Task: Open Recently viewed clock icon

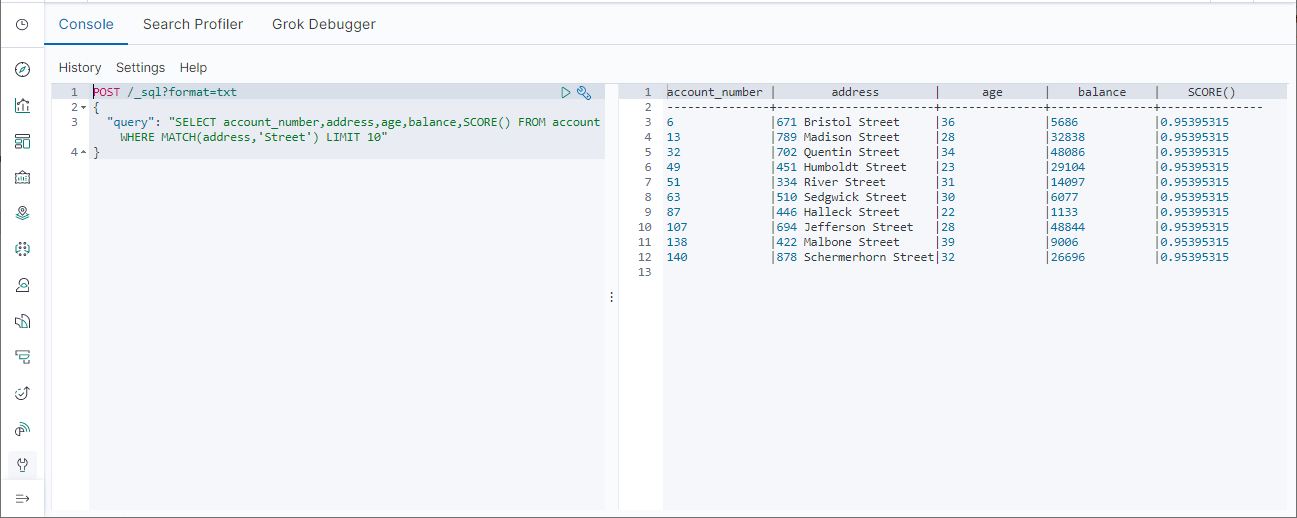Action: (22, 24)
